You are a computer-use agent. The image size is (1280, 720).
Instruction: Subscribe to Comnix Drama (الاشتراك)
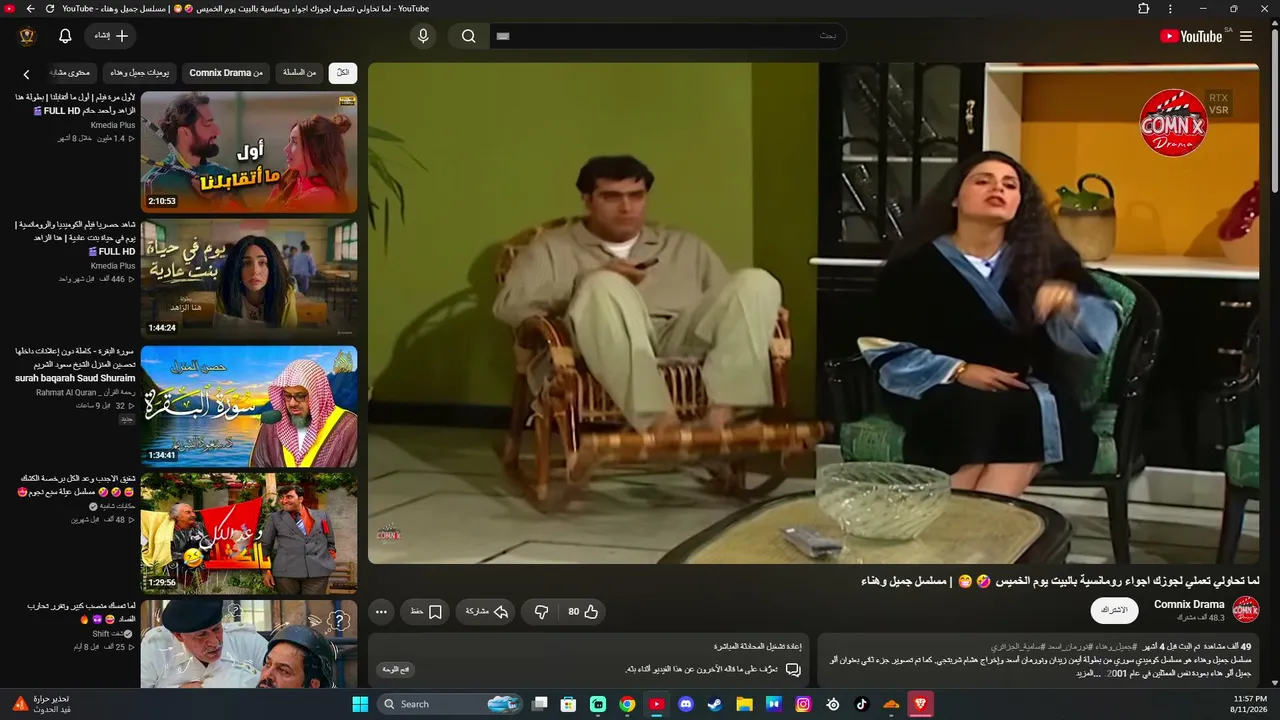tap(1114, 610)
